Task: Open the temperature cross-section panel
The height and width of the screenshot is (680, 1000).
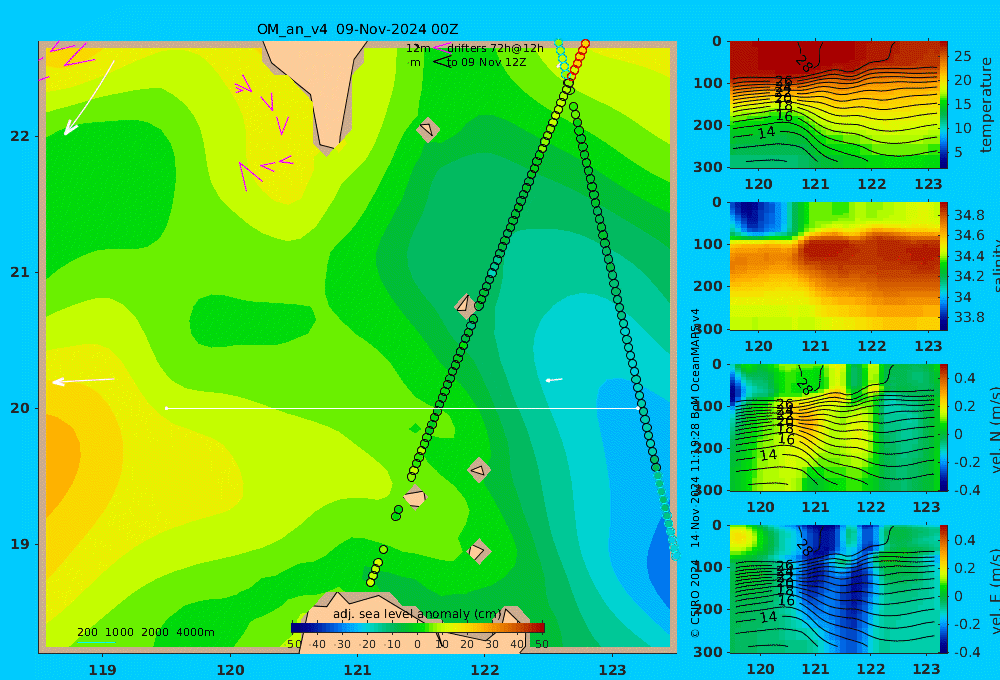Action: coord(834,105)
